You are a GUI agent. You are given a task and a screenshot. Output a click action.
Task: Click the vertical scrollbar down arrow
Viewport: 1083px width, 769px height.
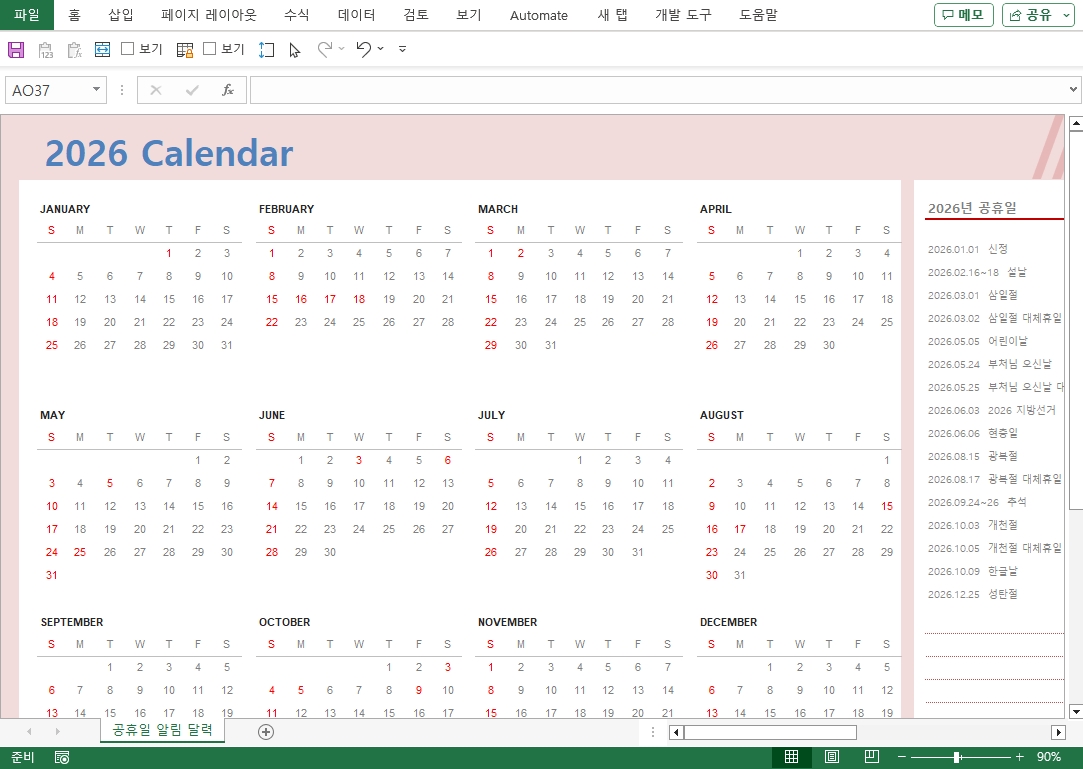tap(1075, 711)
